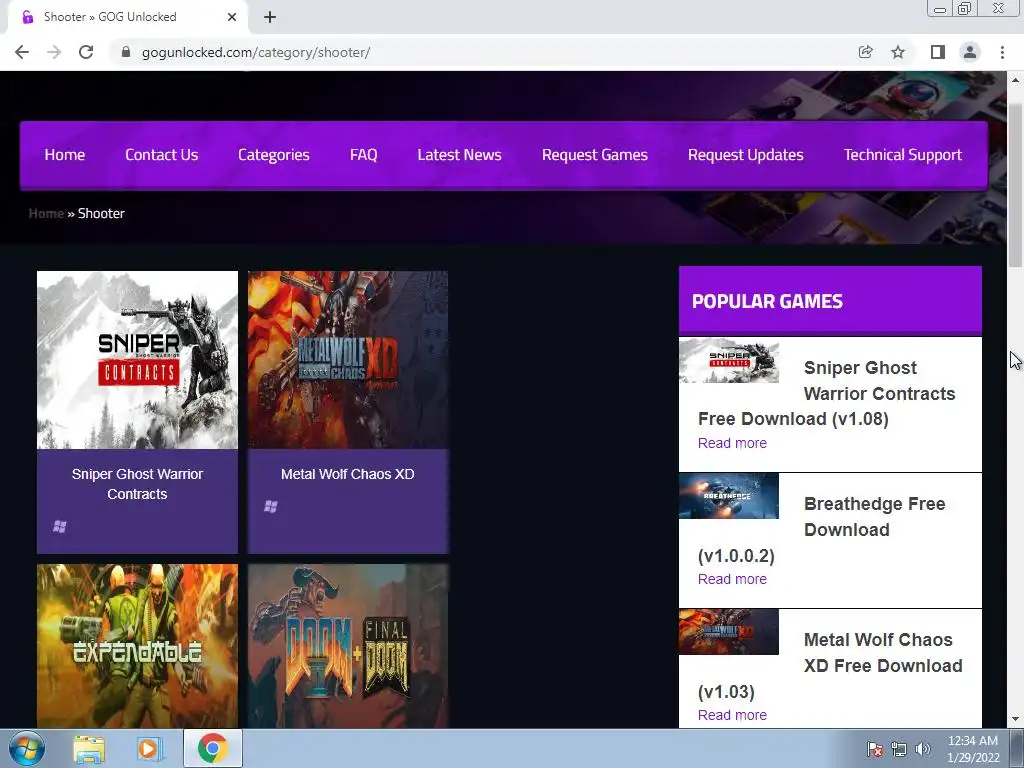Screen dimensions: 1024x768
Task: Open Request Games in the navigation bar
Action: tap(594, 155)
